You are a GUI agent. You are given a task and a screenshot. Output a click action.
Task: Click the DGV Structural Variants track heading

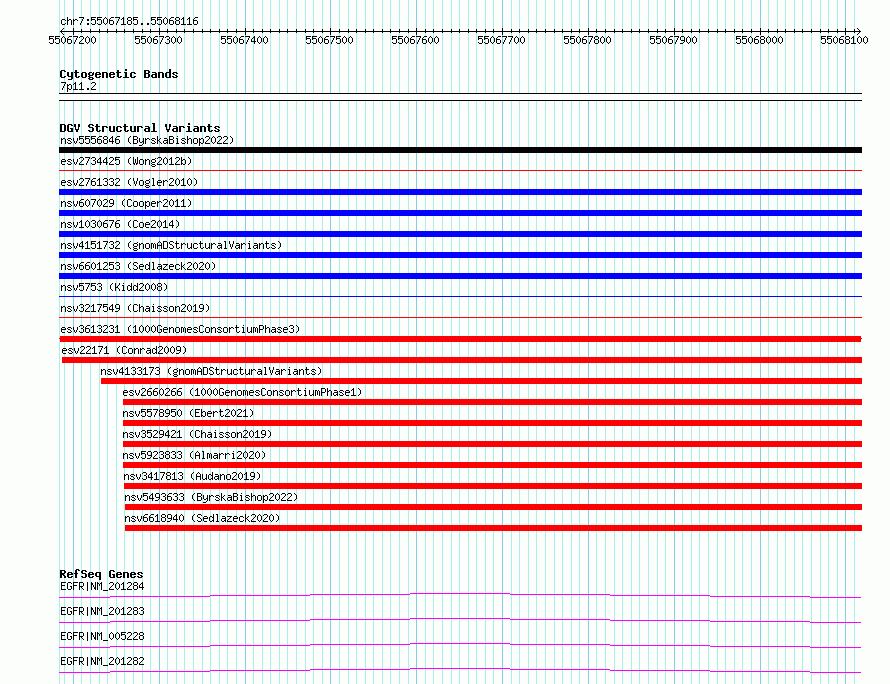click(x=140, y=128)
